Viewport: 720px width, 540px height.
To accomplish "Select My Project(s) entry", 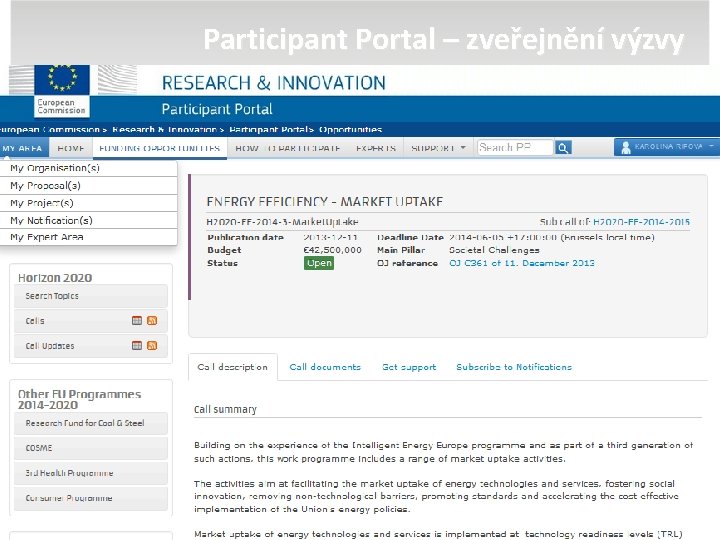I will (x=89, y=203).
